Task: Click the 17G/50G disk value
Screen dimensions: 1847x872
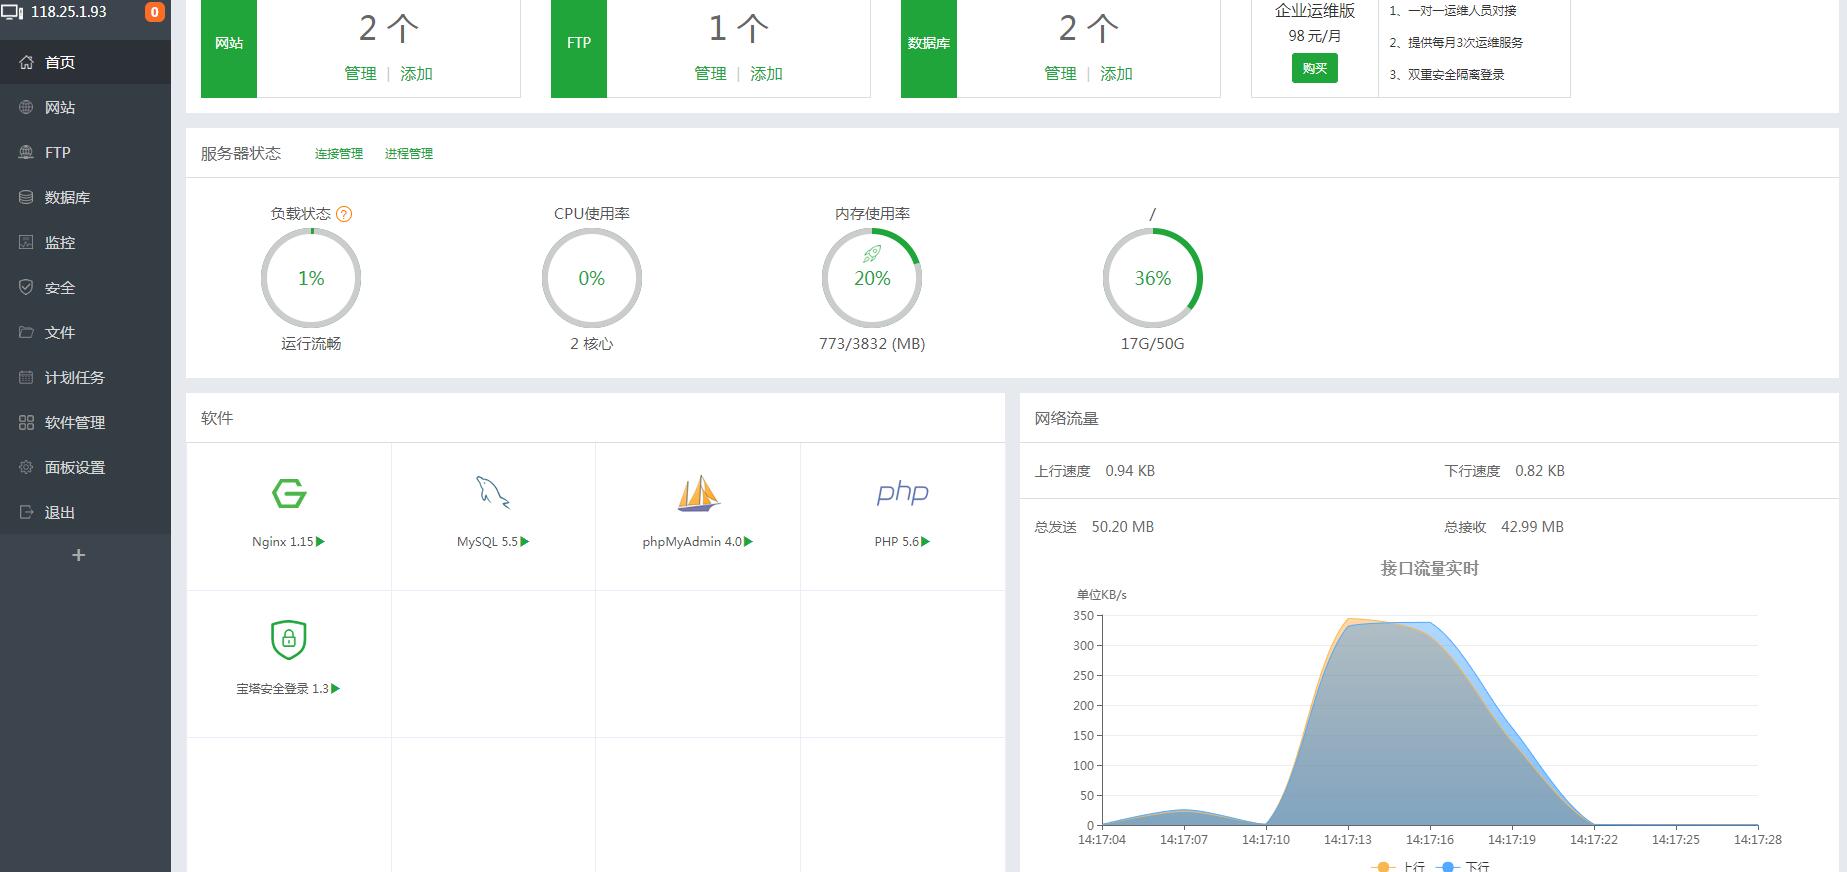Action: coord(1152,344)
